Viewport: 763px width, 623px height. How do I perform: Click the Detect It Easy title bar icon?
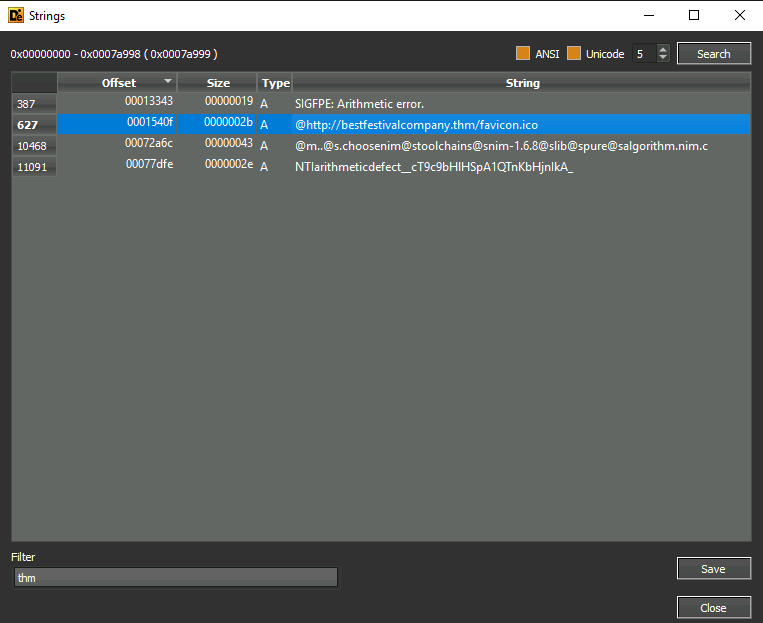(x=16, y=16)
